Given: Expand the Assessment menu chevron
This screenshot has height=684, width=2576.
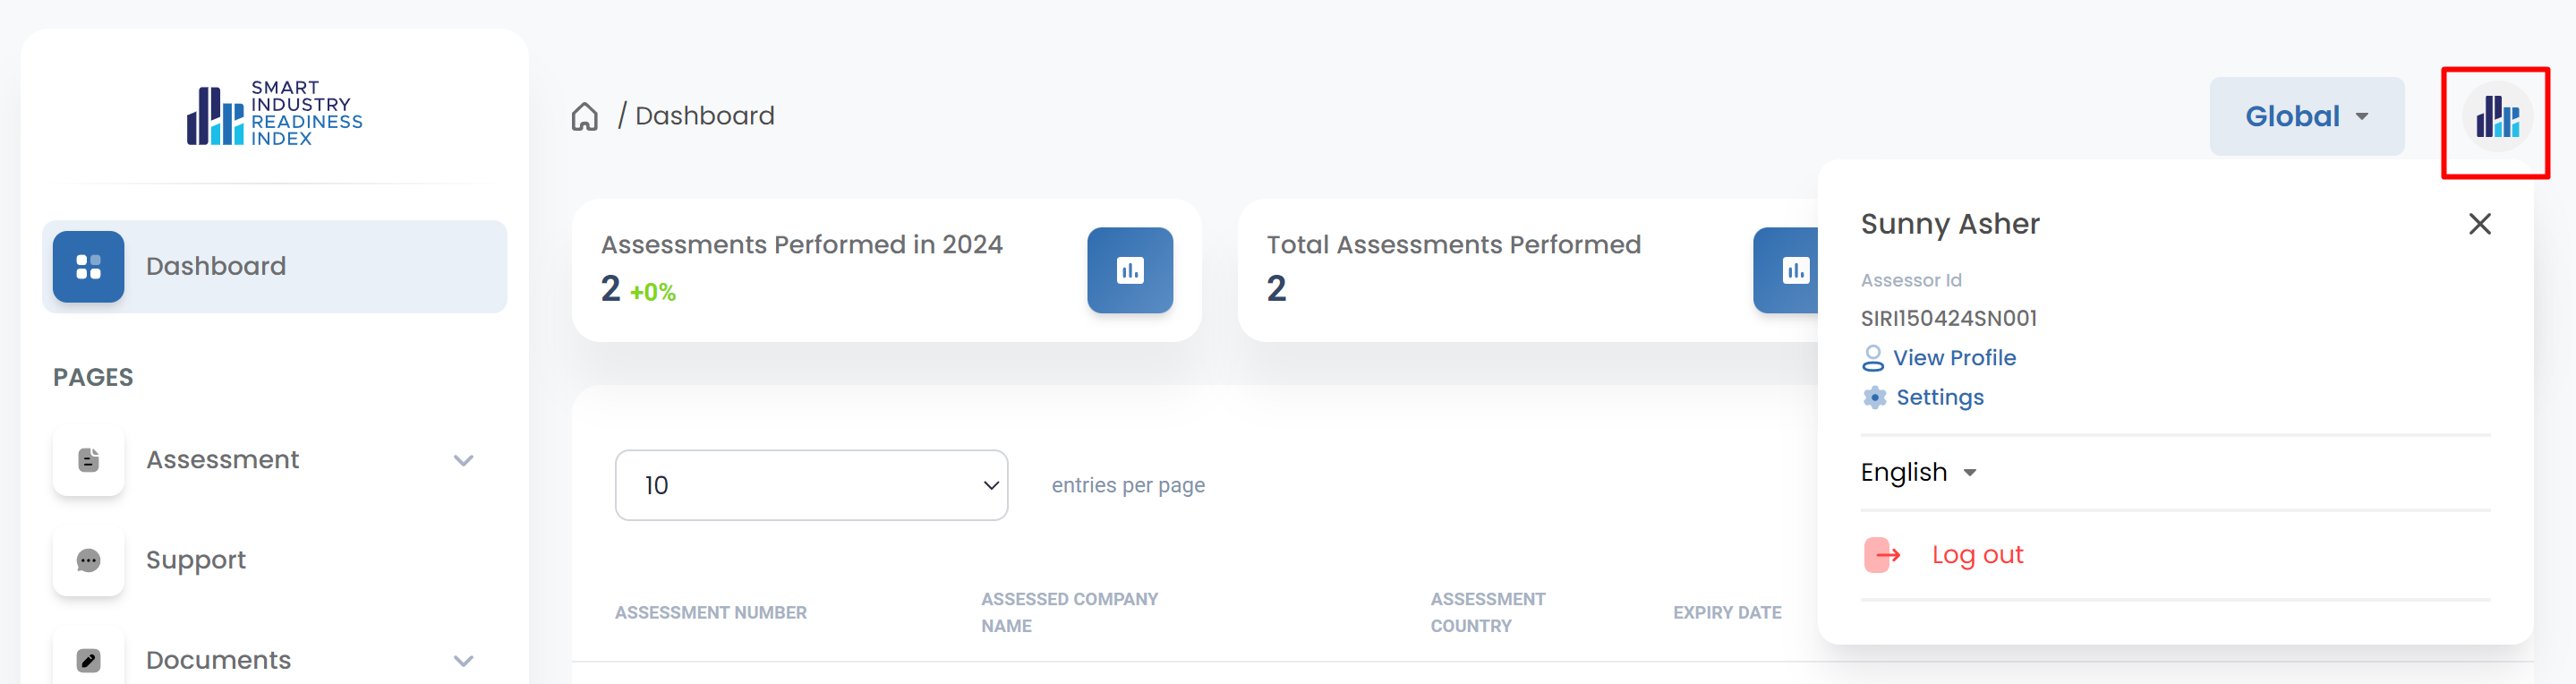Looking at the screenshot, I should click(x=463, y=460).
